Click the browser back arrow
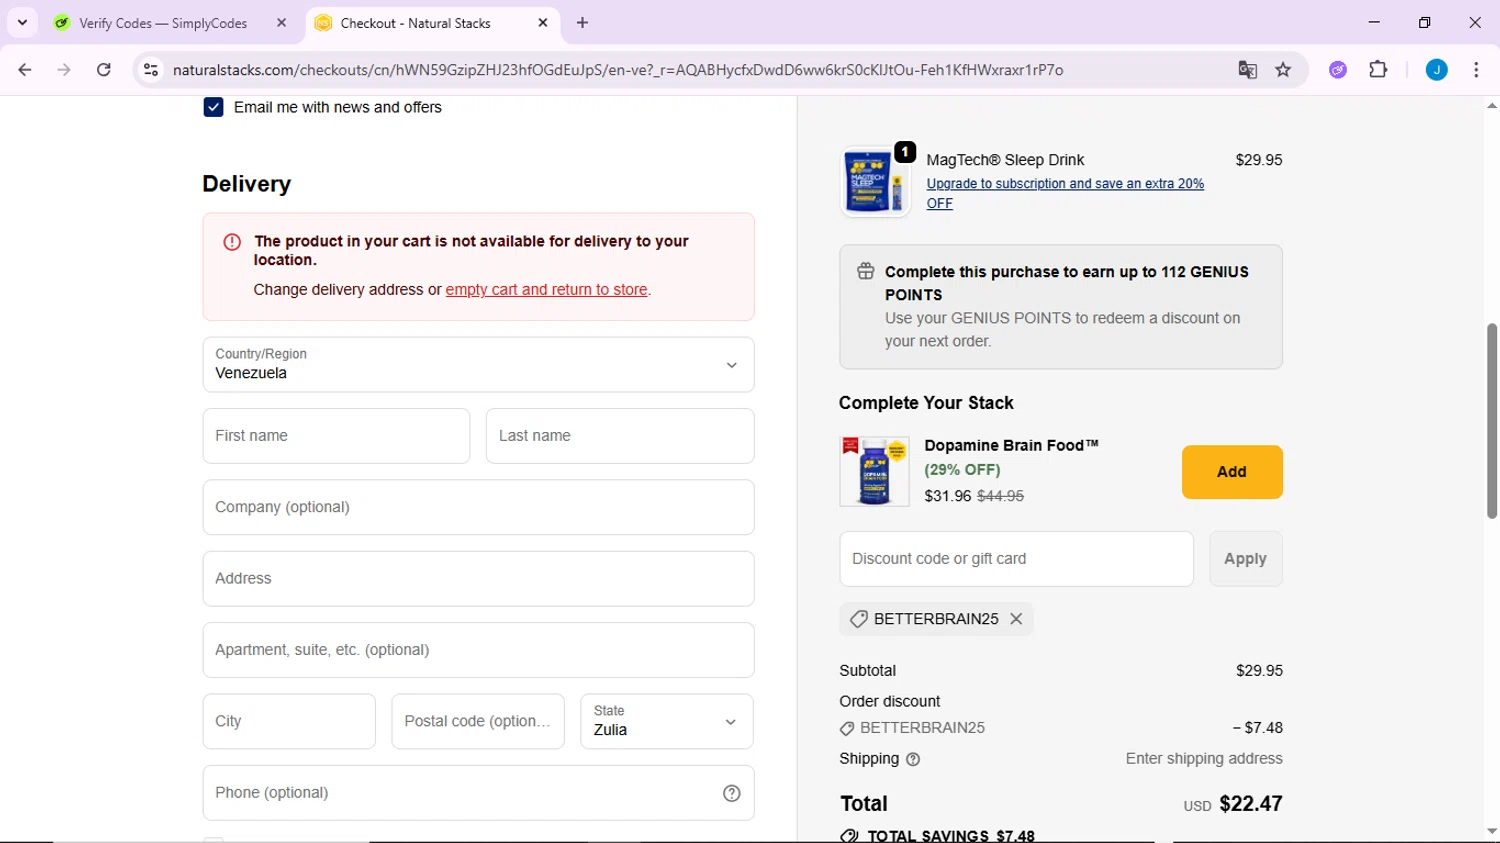Screen dimensions: 1500x843 point(25,70)
